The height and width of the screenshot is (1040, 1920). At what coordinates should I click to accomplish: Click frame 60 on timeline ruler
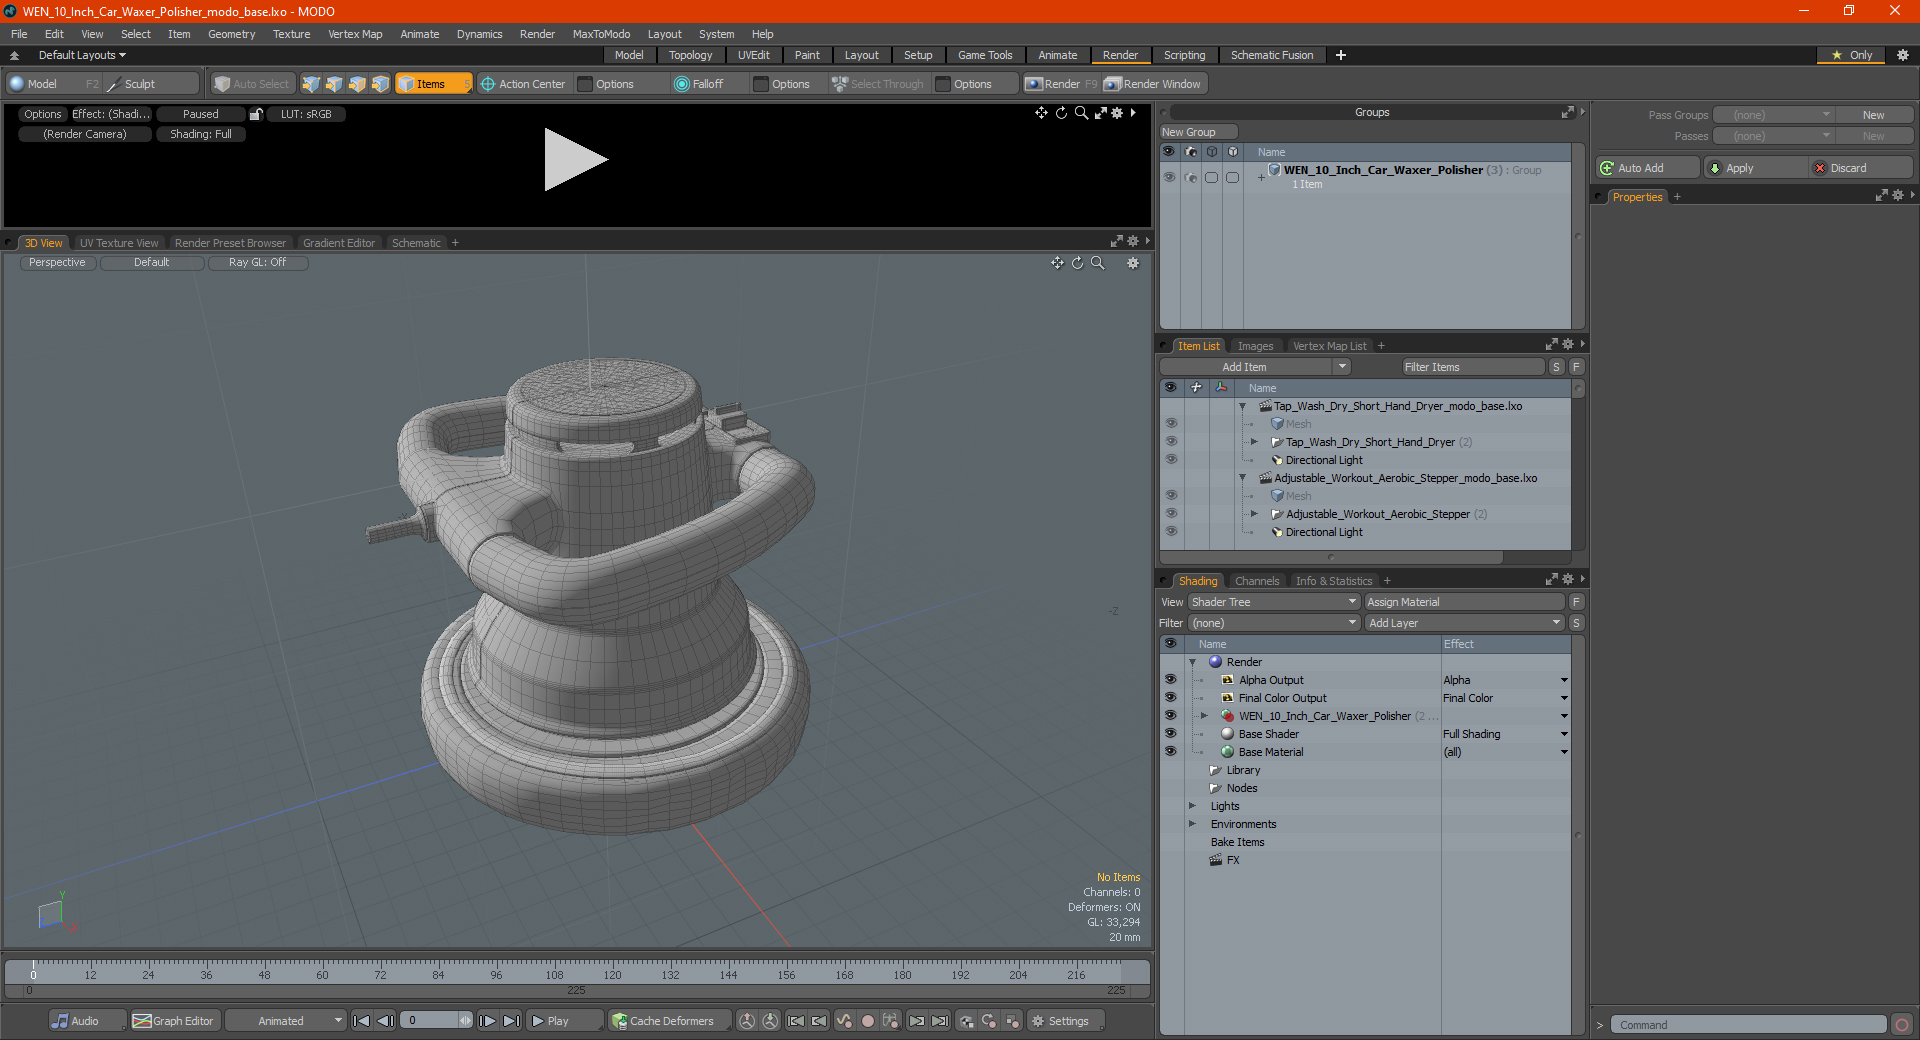tap(322, 973)
